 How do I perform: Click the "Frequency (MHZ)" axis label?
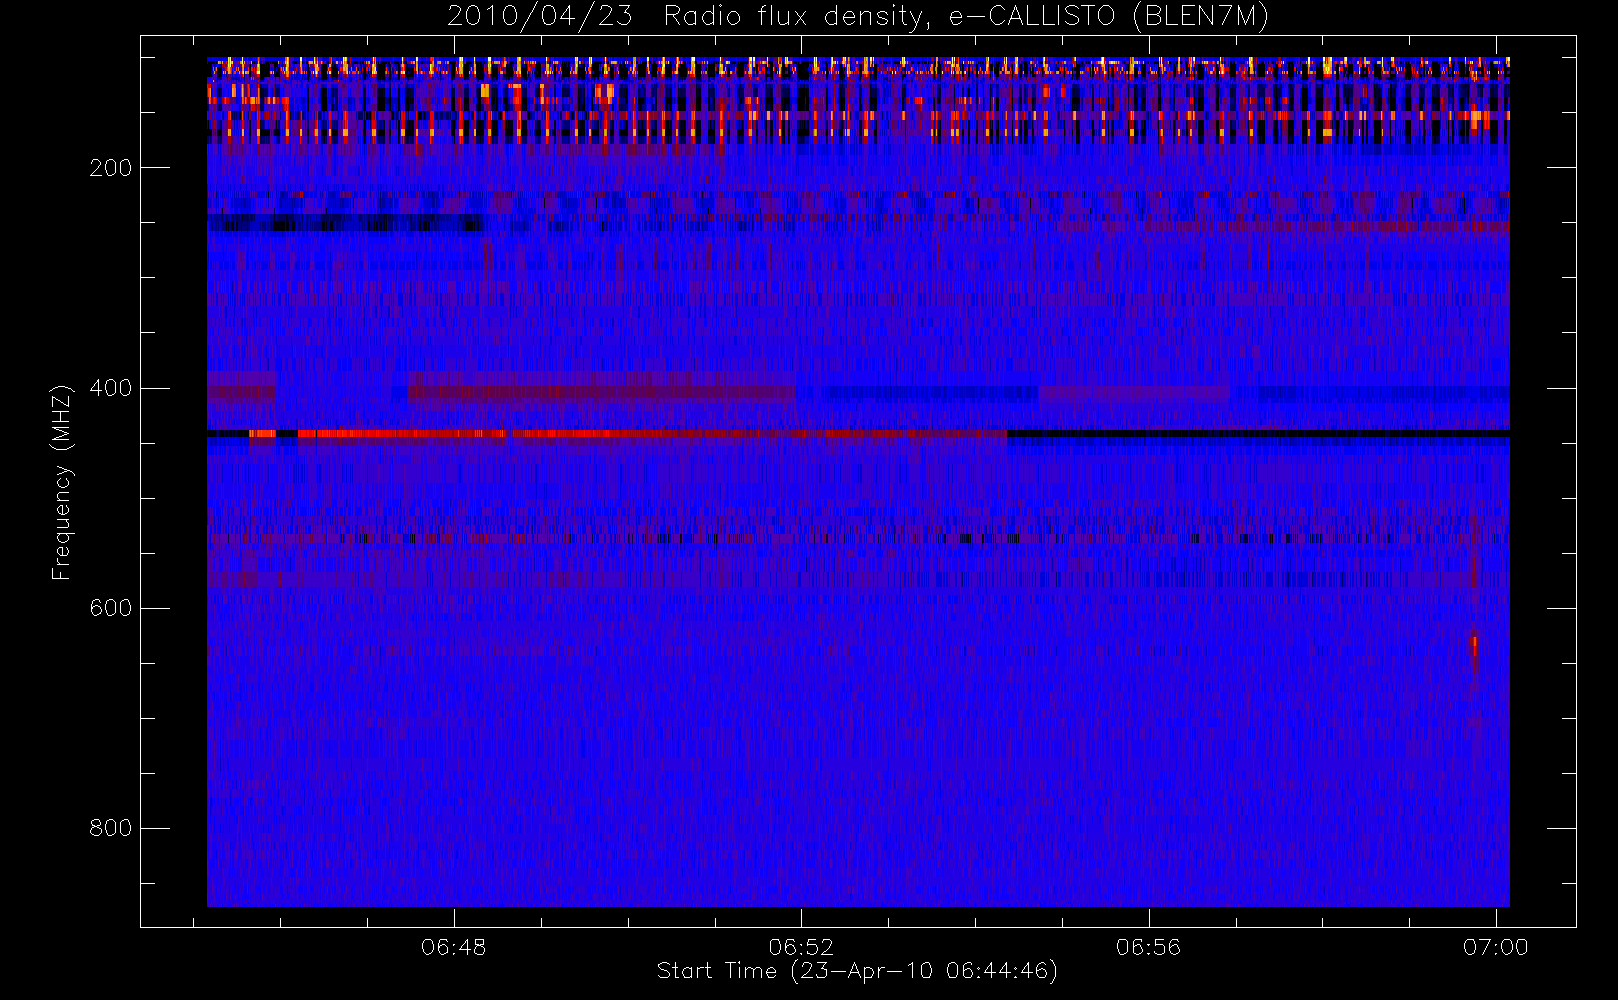(62, 482)
